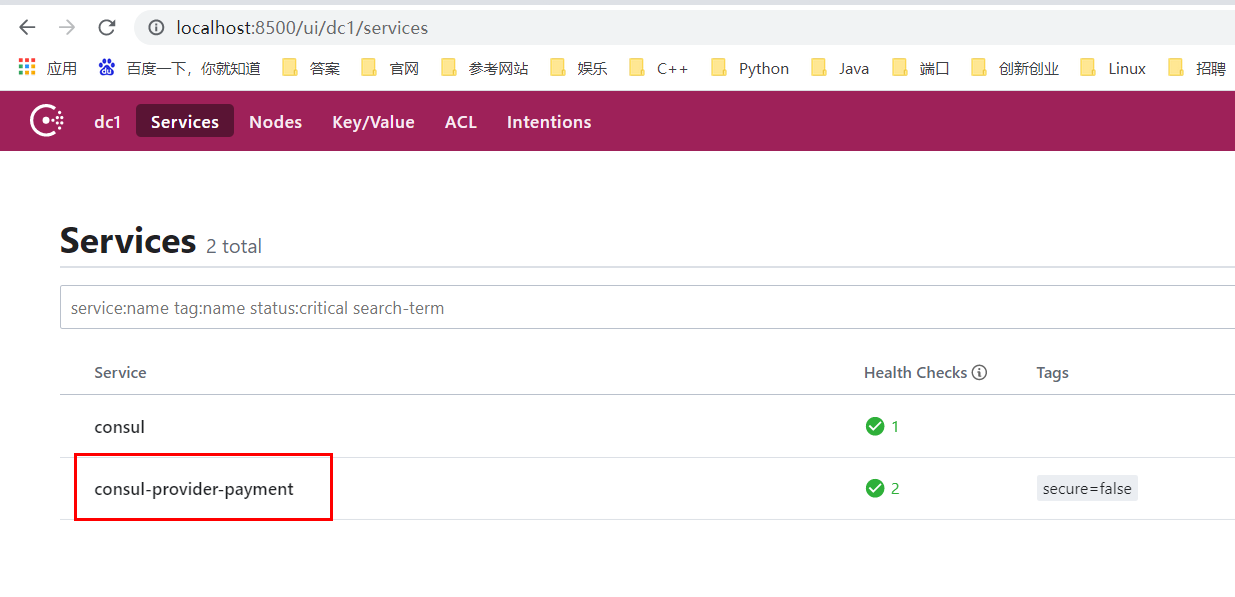
Task: Open the 端口 bookmark folder
Action: 921,68
